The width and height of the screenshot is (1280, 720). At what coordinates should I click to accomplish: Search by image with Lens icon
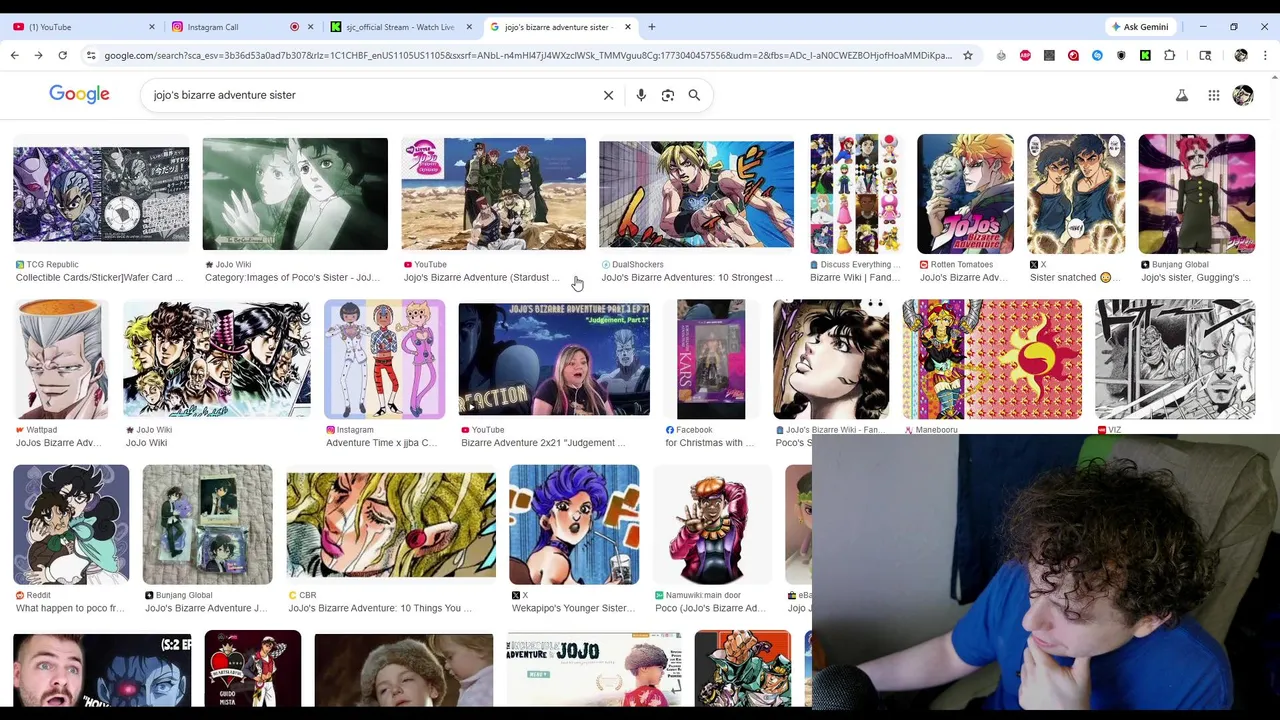coord(668,95)
